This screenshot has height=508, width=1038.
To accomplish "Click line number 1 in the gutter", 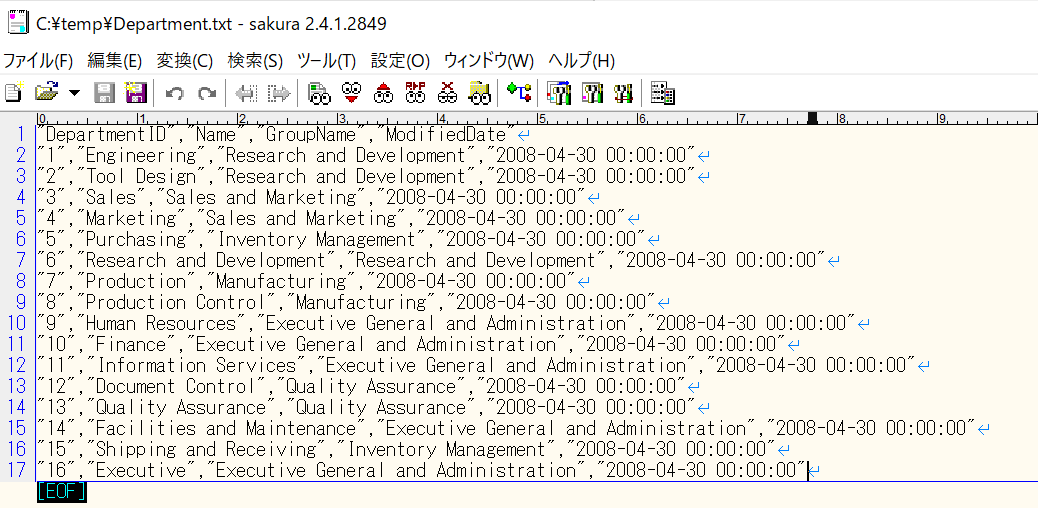I will click(21, 135).
